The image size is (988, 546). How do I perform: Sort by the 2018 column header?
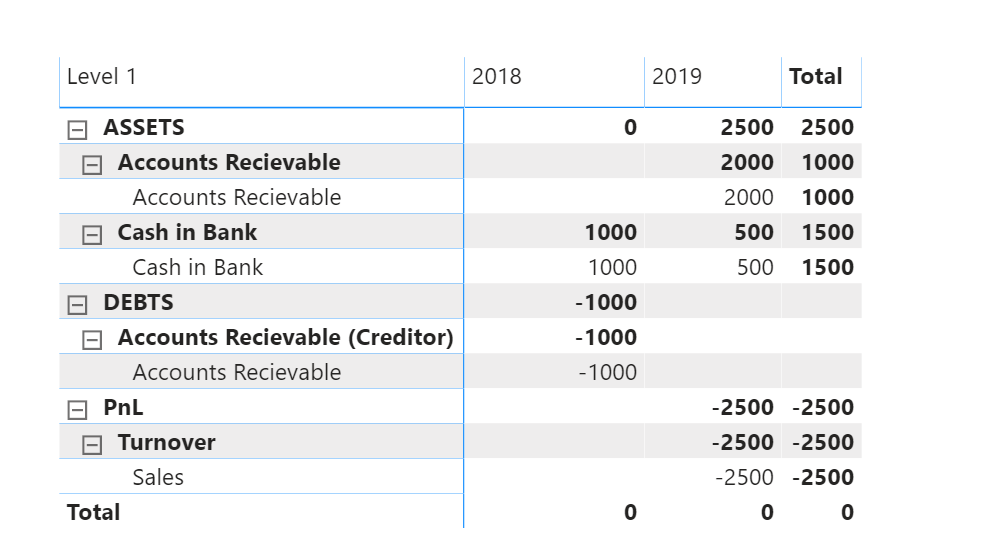[x=497, y=77]
